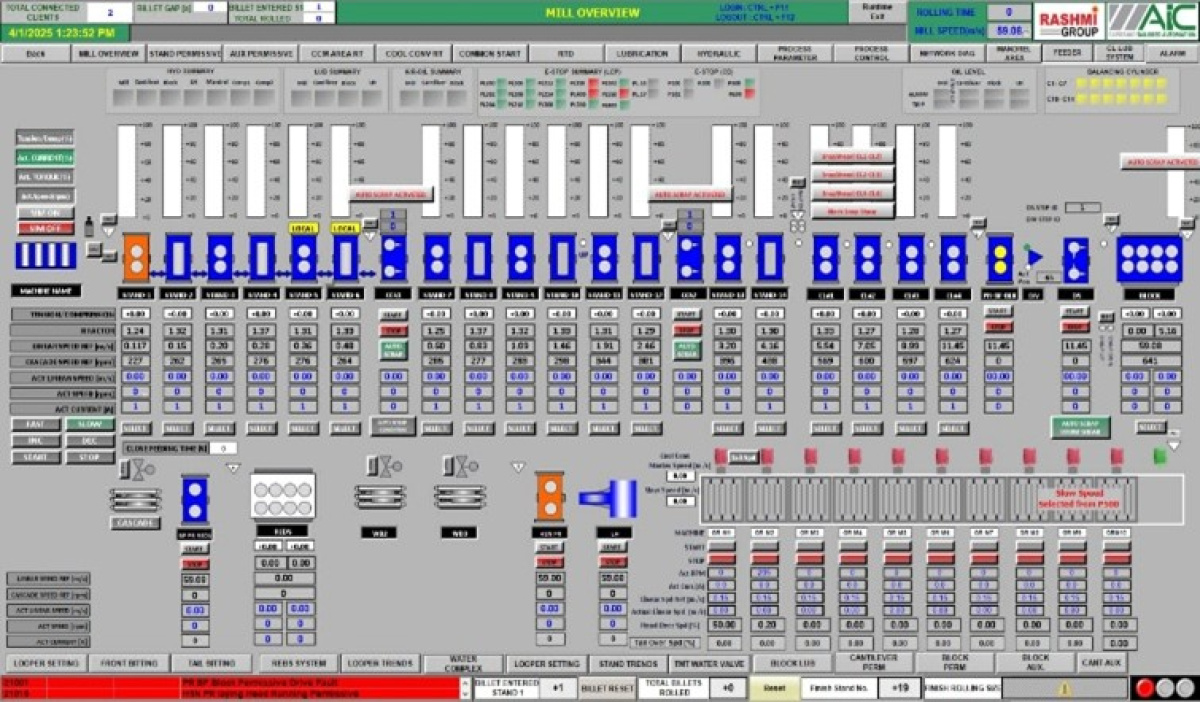1200x702 pixels.
Task: Open the STAND TRENDS page
Action: 629,663
